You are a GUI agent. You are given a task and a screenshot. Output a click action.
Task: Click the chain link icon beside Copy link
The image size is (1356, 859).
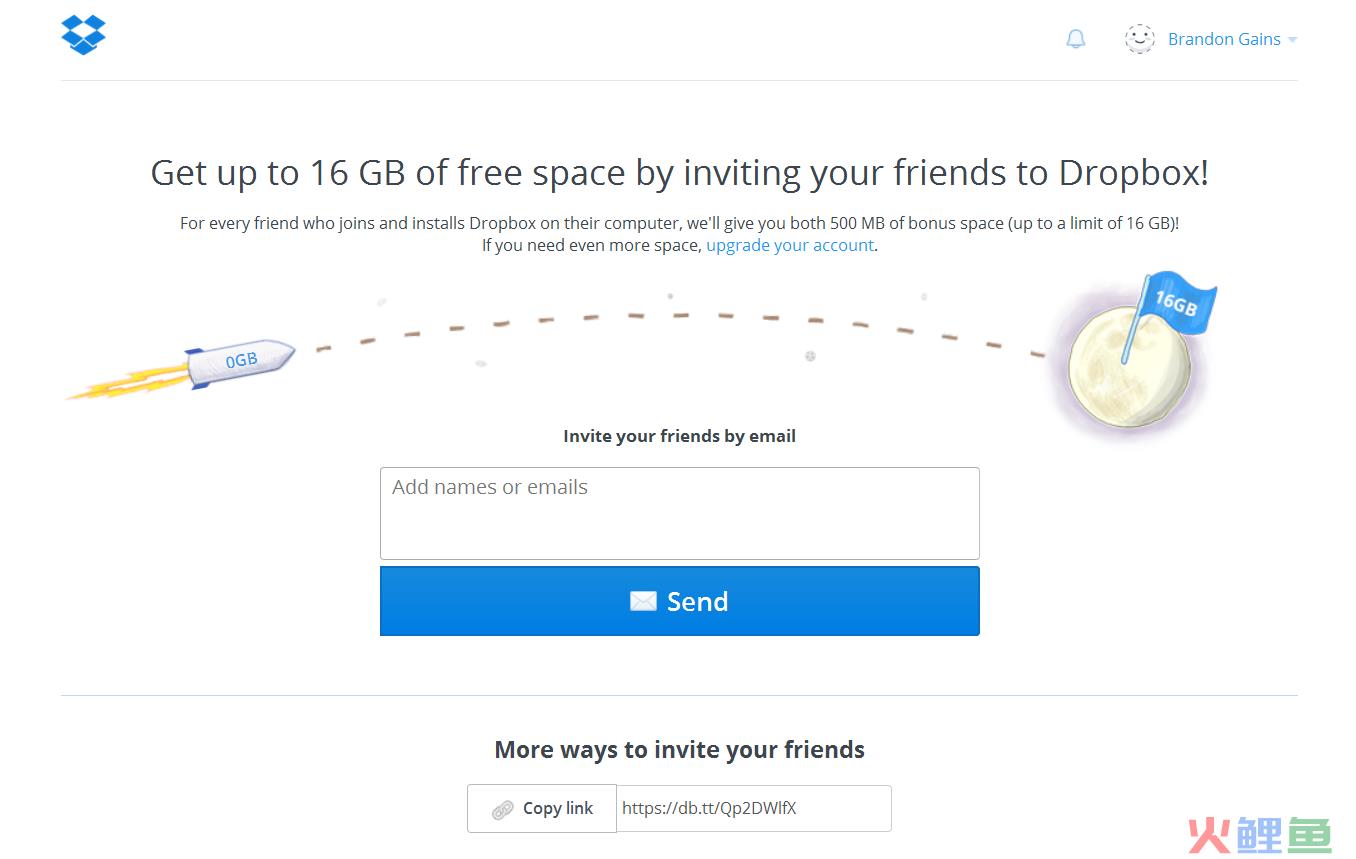[x=503, y=809]
